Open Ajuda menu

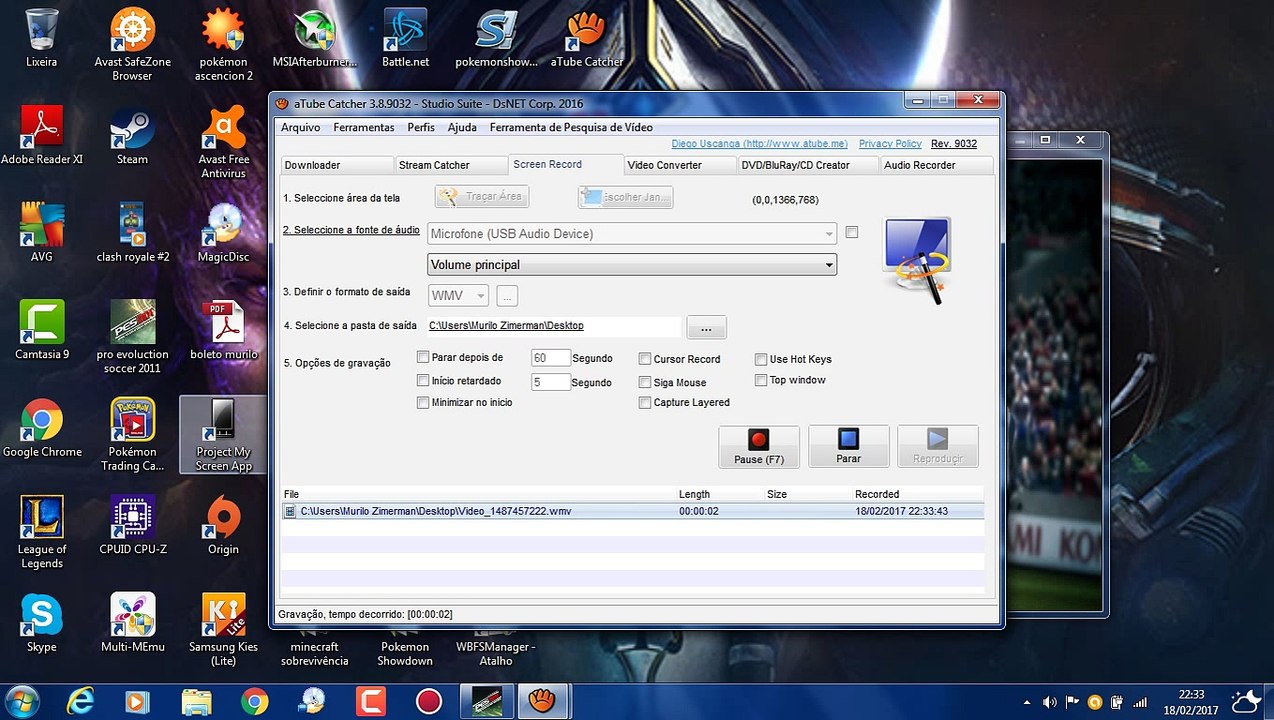coord(462,127)
